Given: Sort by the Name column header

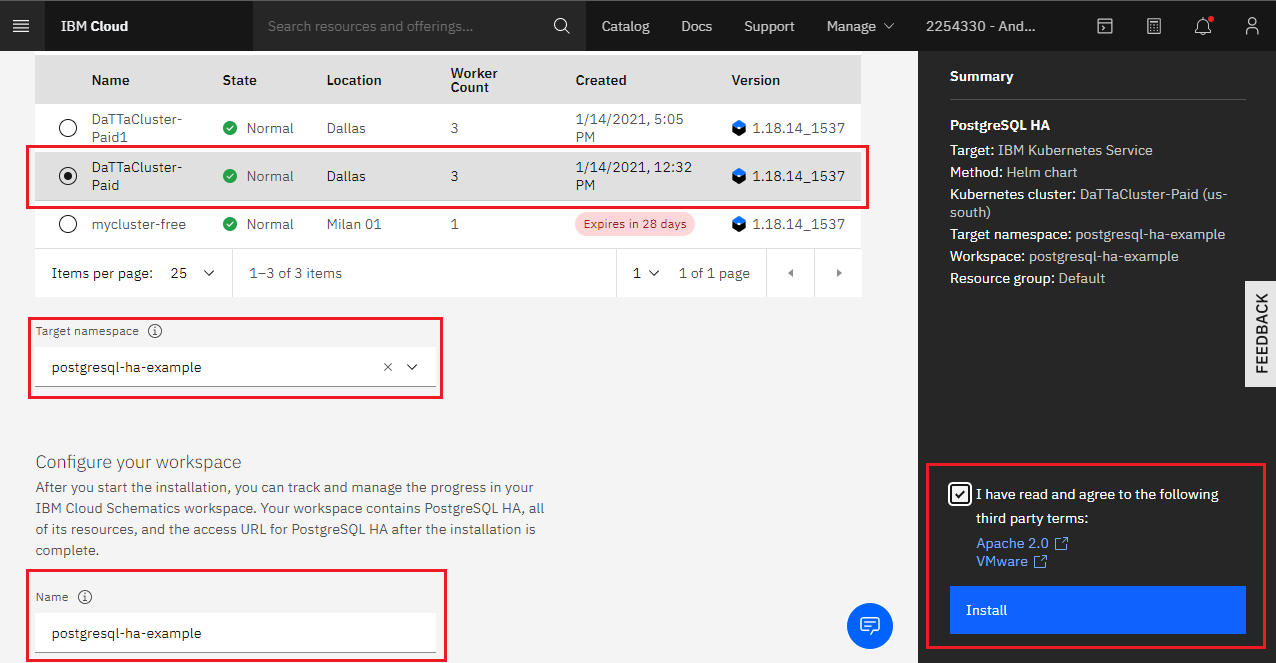Looking at the screenshot, I should [110, 80].
